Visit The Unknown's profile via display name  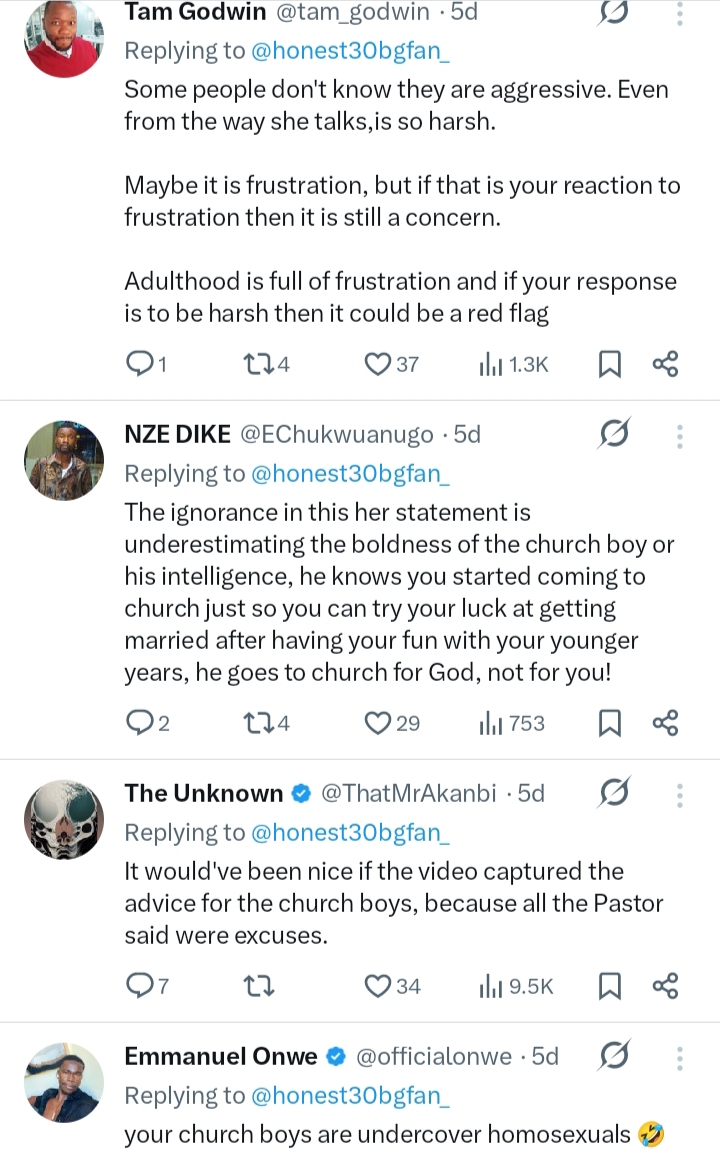[x=204, y=794]
